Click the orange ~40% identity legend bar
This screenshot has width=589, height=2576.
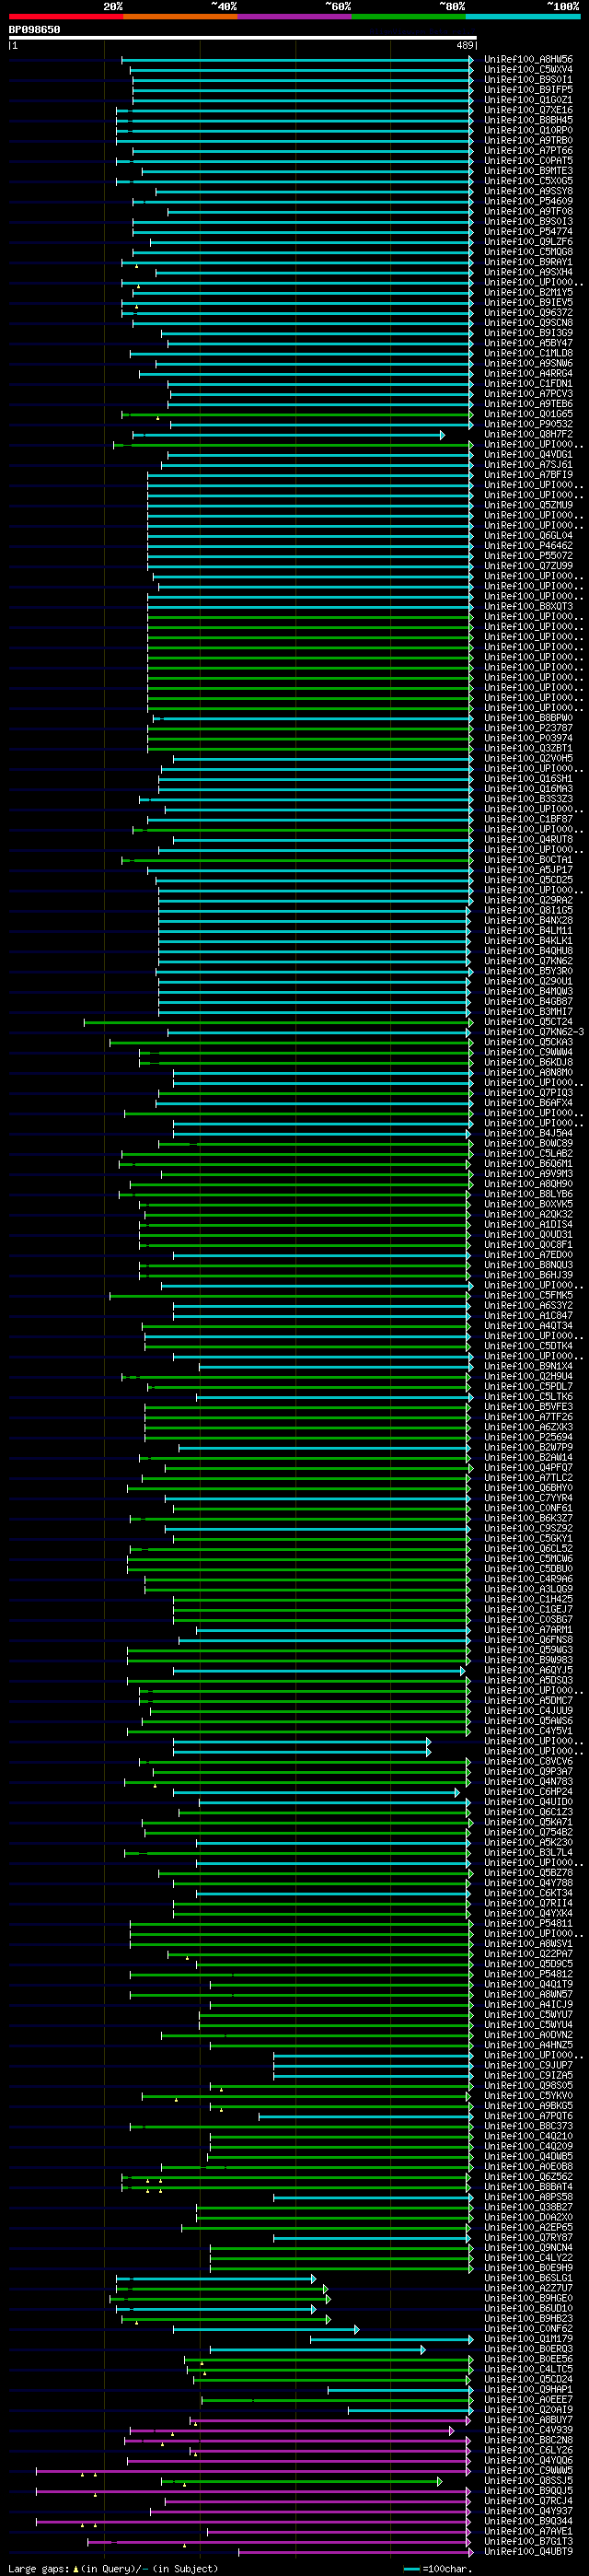180,16
